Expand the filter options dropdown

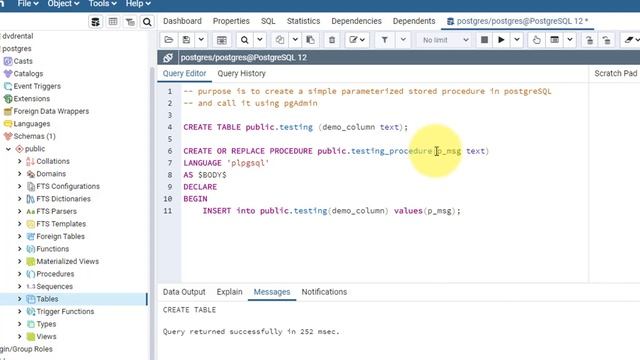(x=403, y=40)
